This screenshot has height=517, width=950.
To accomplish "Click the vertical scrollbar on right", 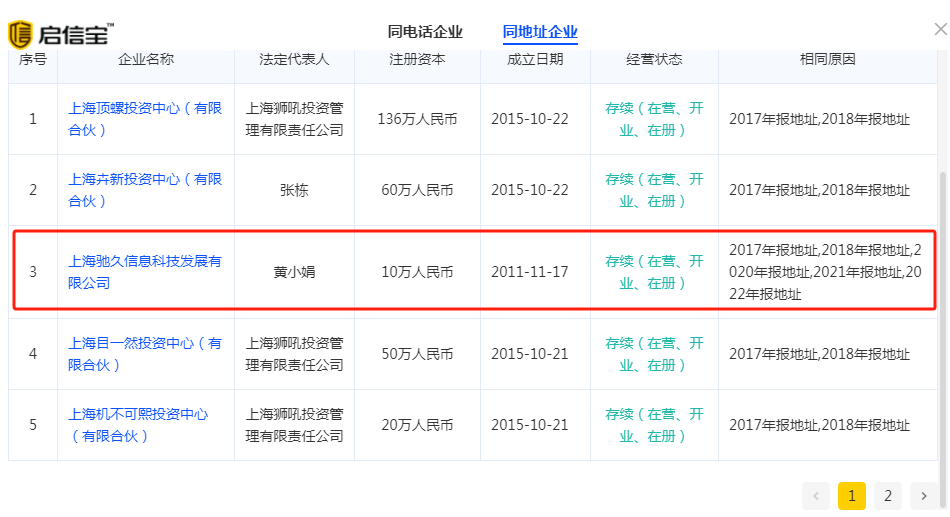I will tap(943, 339).
